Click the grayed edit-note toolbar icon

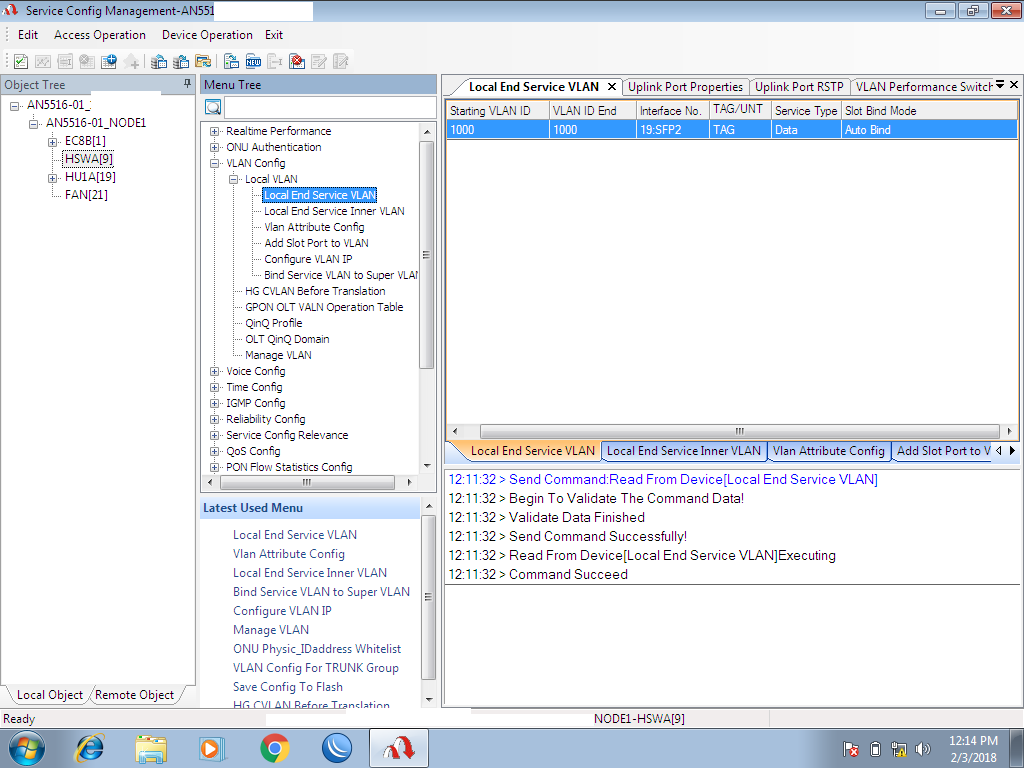click(319, 61)
